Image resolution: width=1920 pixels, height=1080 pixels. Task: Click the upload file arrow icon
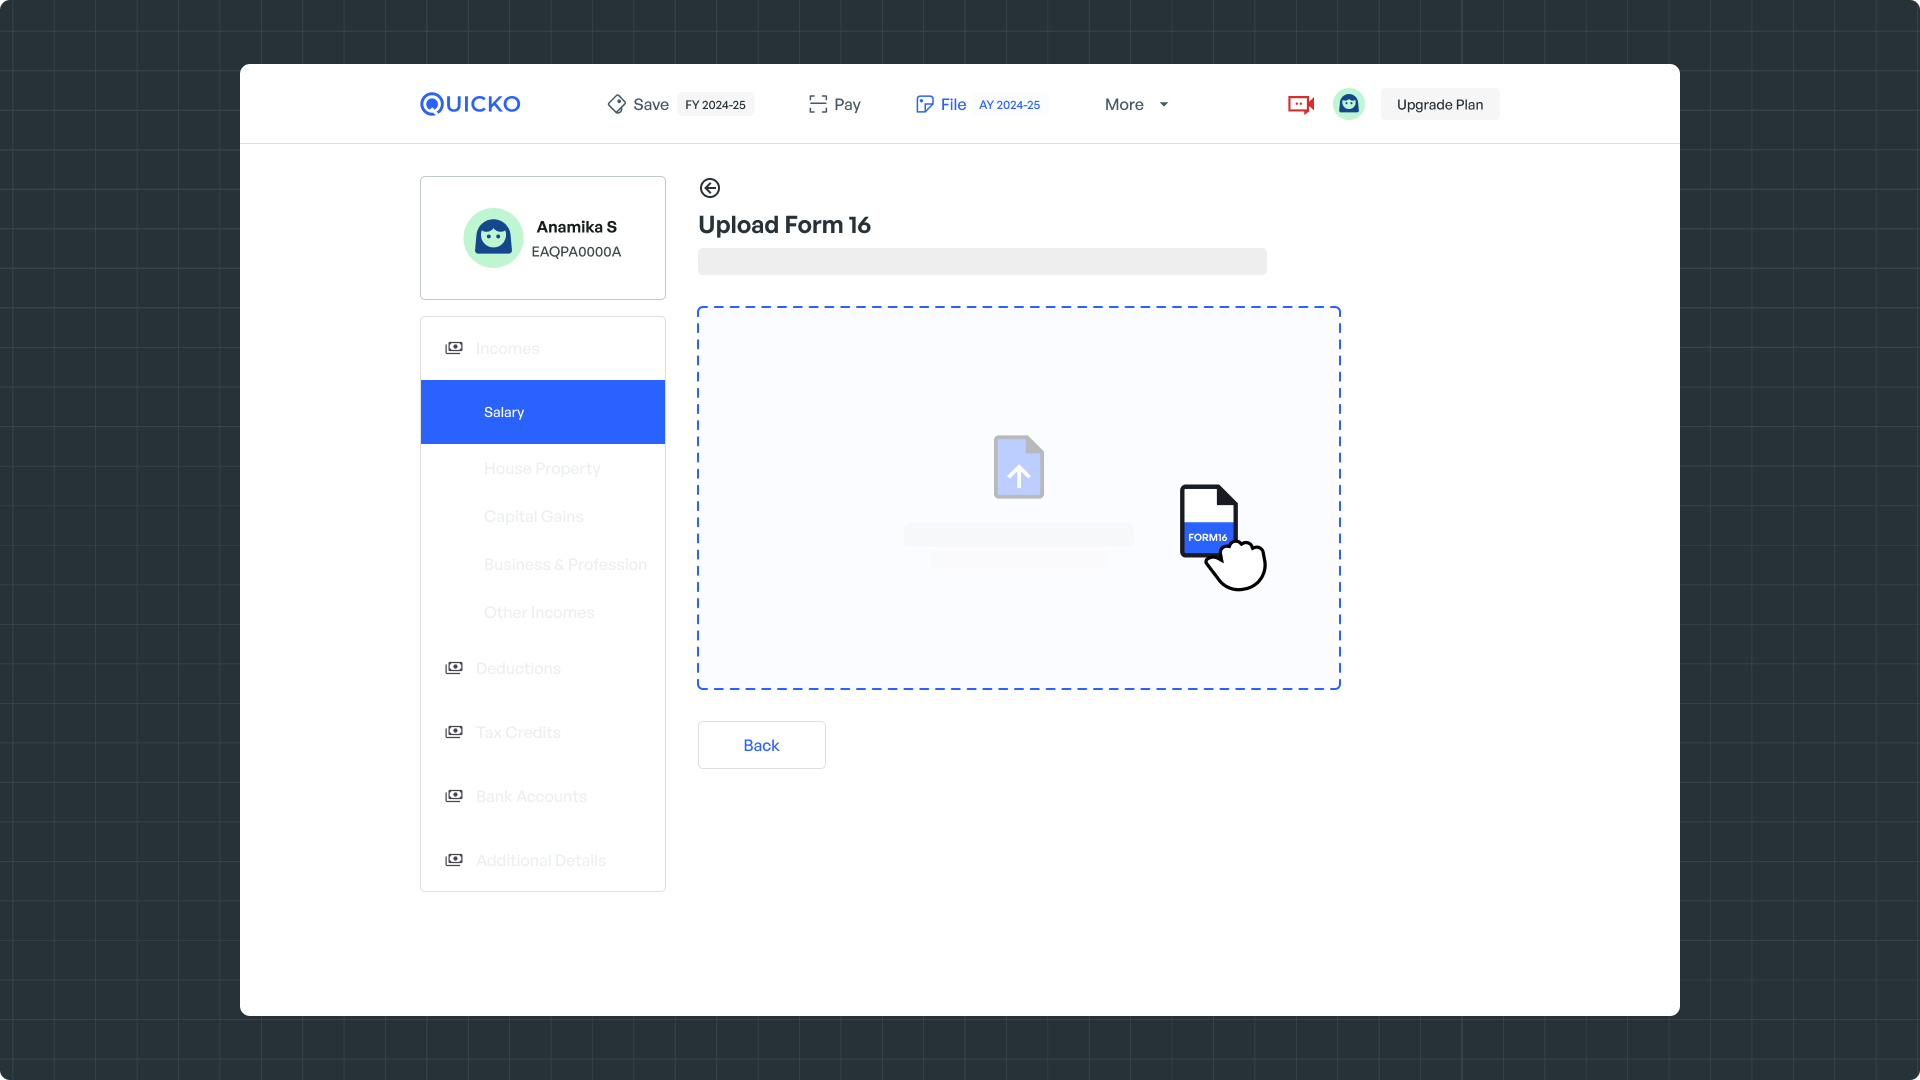(1018, 467)
